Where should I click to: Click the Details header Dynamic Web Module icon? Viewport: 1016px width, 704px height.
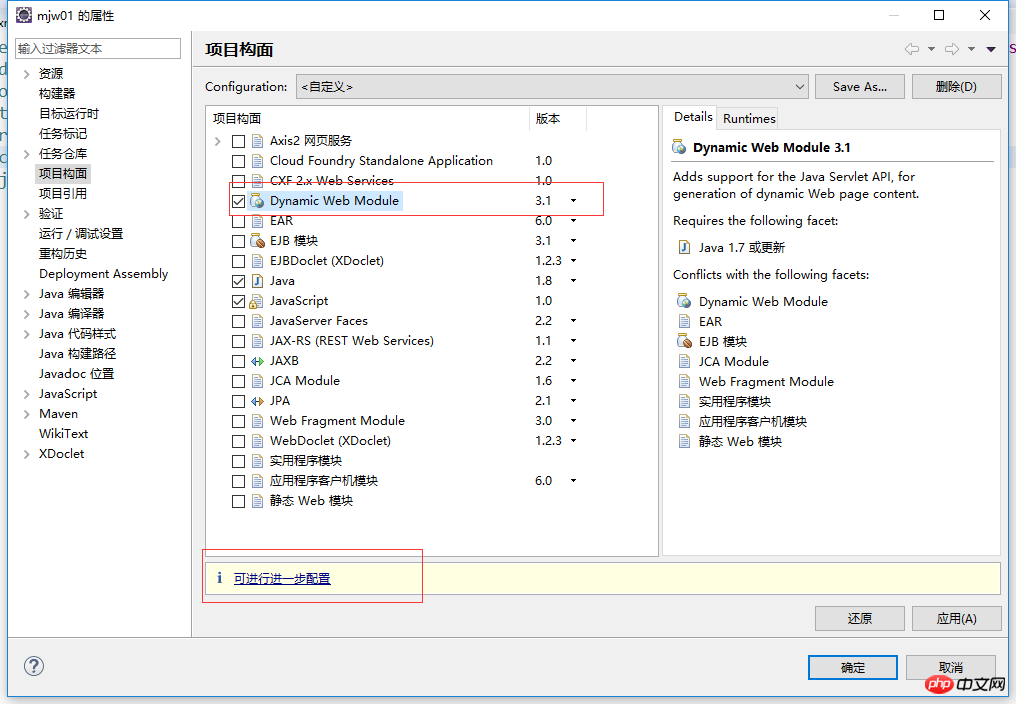(x=679, y=147)
